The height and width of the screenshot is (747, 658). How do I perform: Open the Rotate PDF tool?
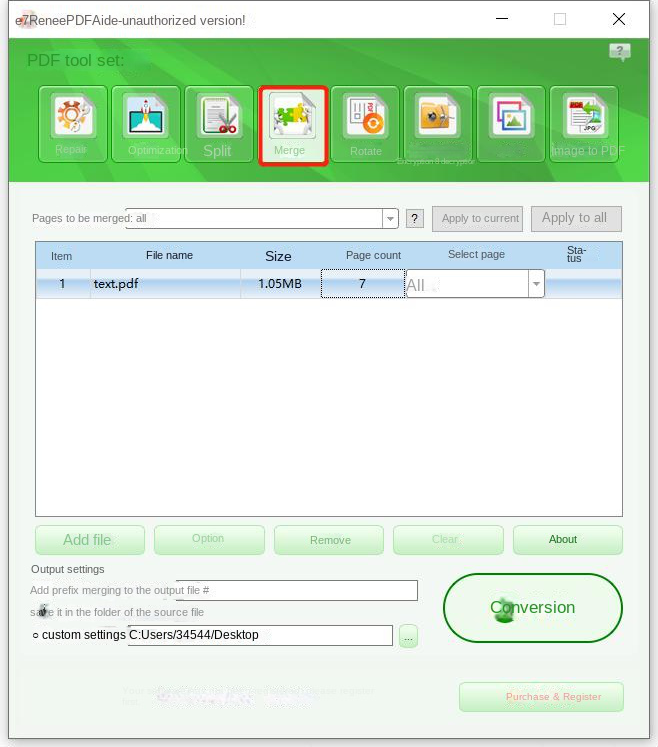pos(365,124)
